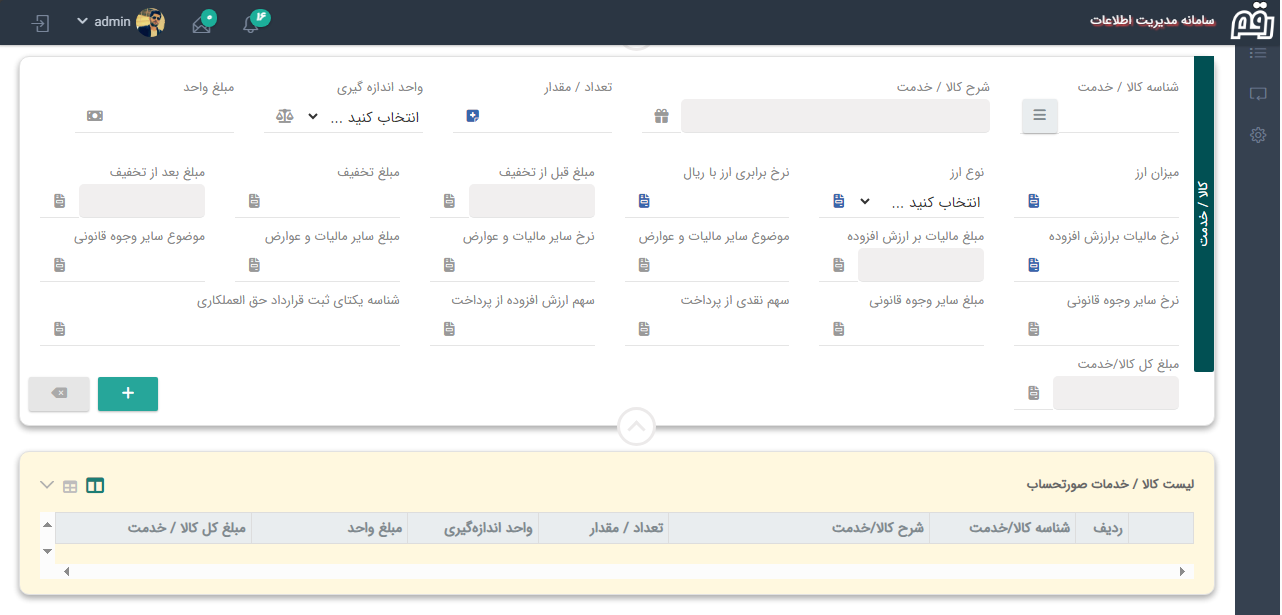Open the hamburger menu beside شناسه کالا / خدمت
1282x615 pixels.
click(x=1039, y=116)
